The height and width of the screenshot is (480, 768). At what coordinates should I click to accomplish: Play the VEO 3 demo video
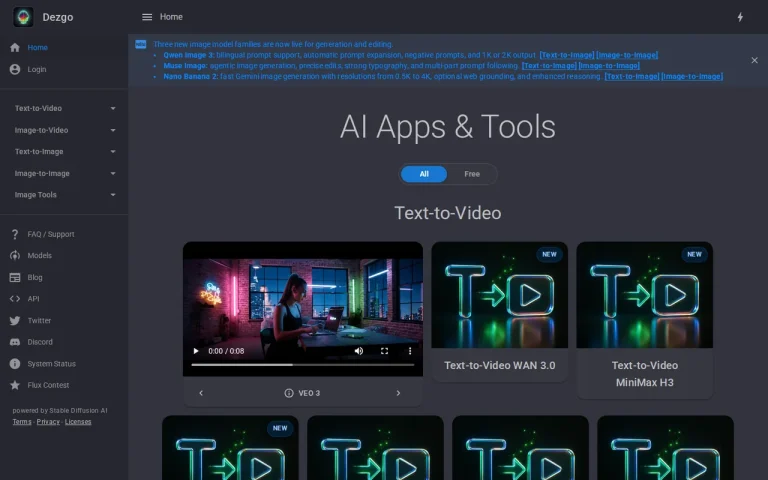(x=196, y=351)
